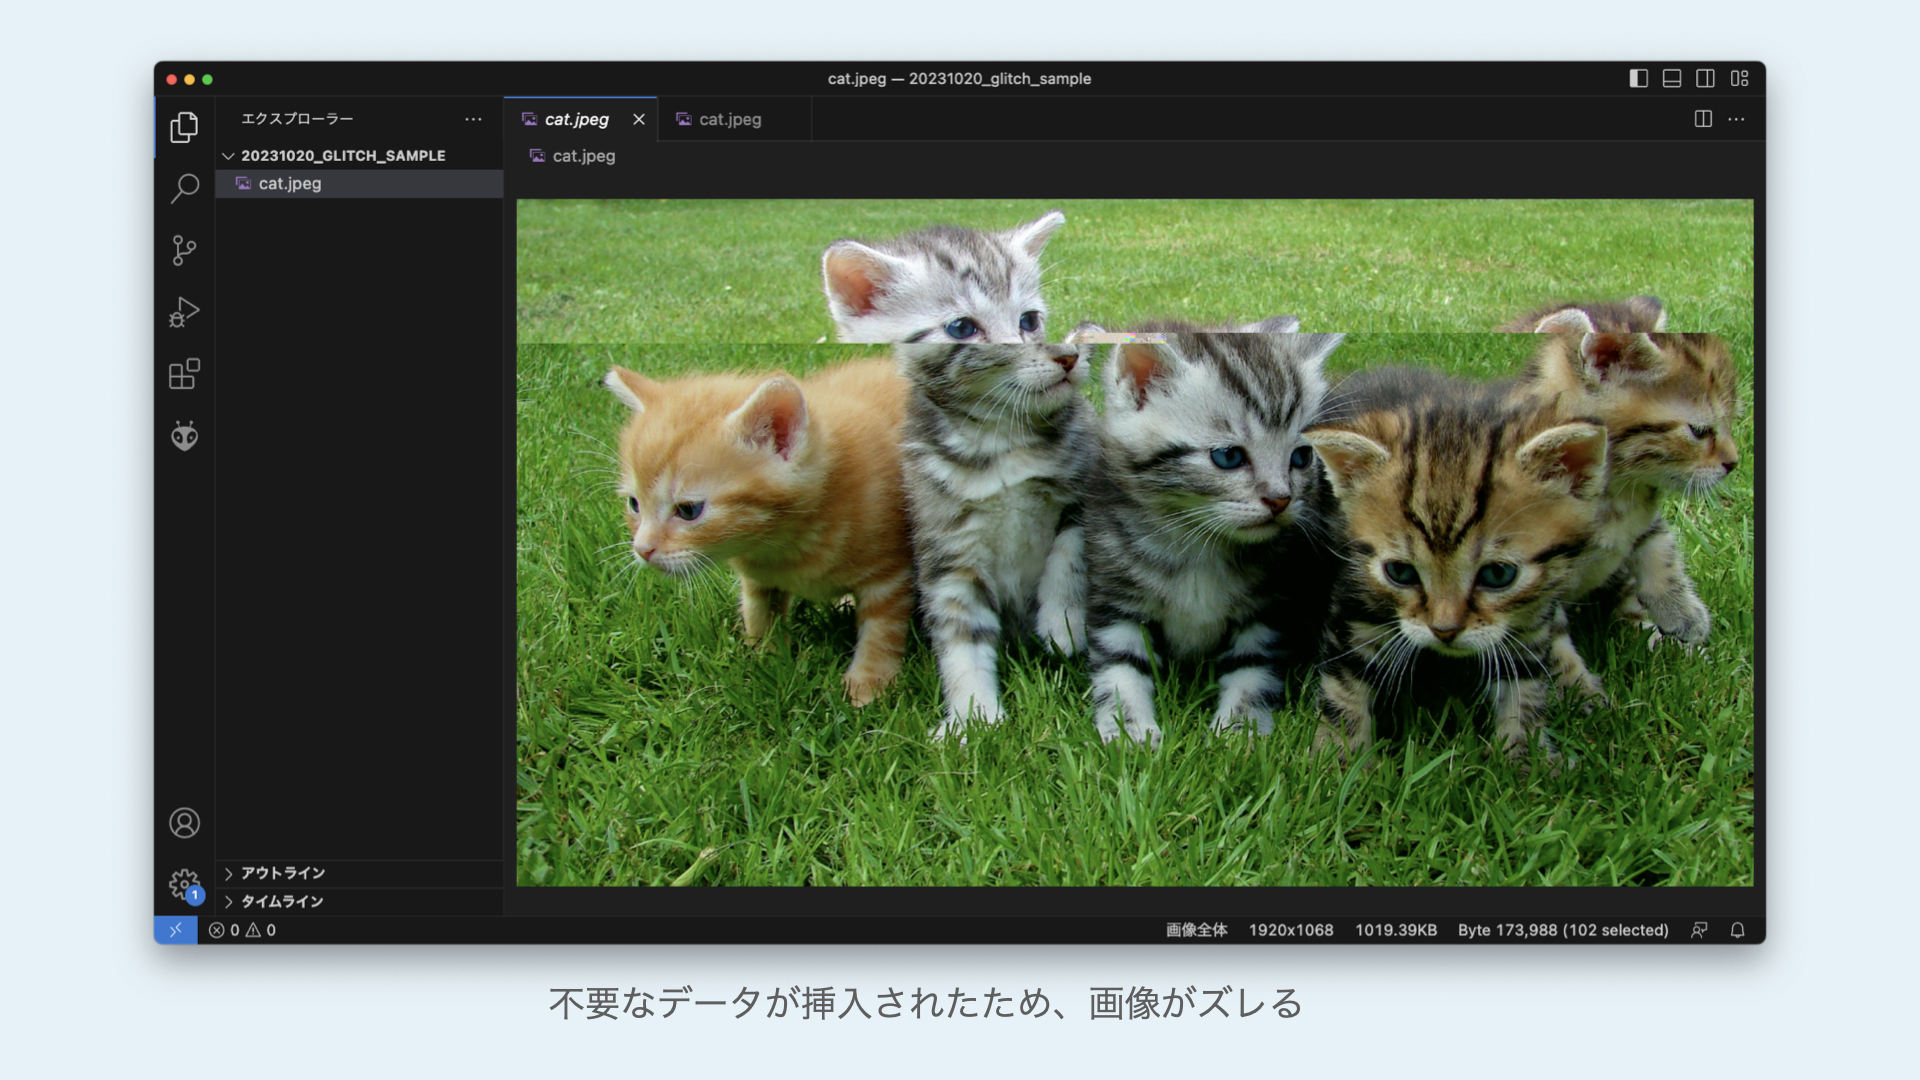
Task: Click the errors and warnings status indicator
Action: (x=242, y=930)
